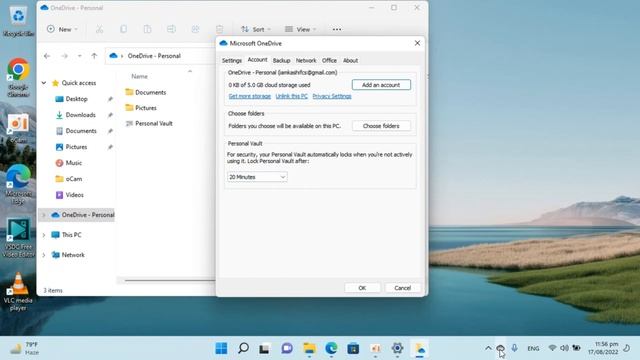Click the OneDrive - Personal address bar
640x360 pixels.
click(x=161, y=56)
